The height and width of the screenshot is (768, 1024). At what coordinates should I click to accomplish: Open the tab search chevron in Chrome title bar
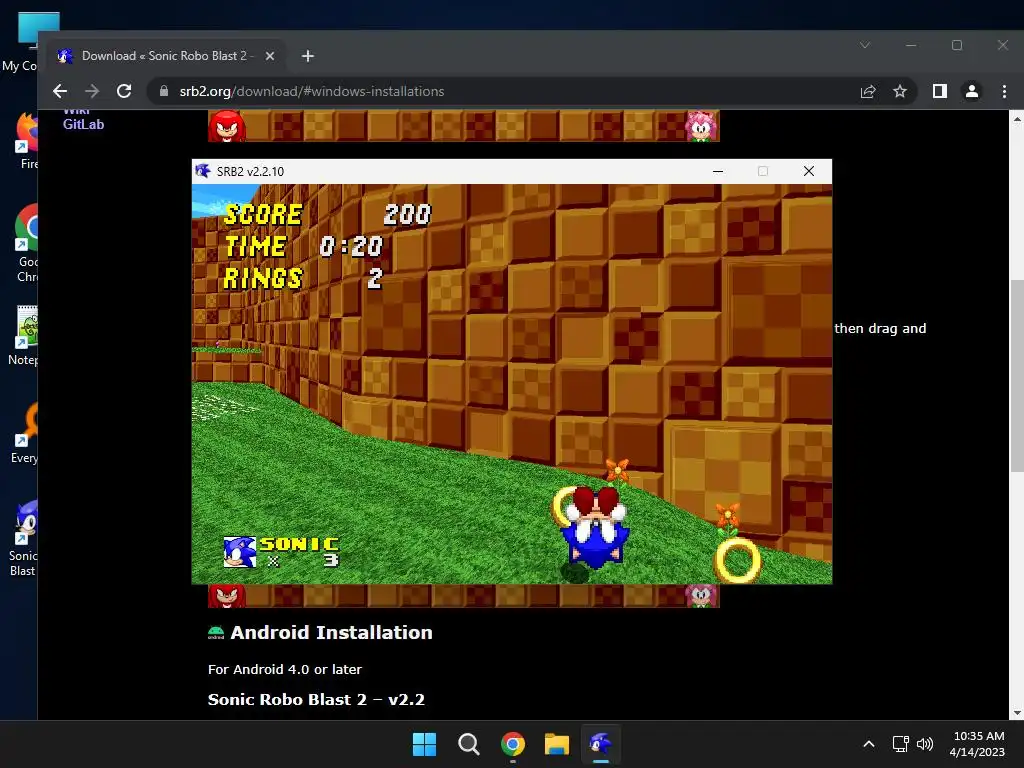coord(865,45)
